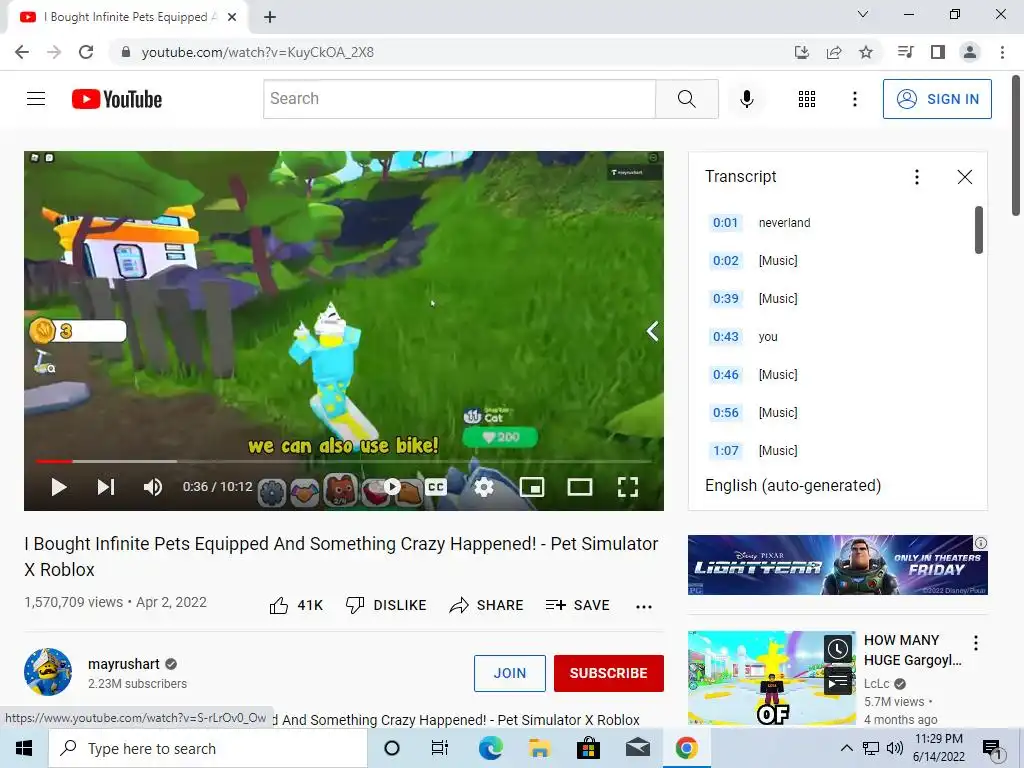
Task: Toggle Chrome side panel
Action: click(938, 52)
